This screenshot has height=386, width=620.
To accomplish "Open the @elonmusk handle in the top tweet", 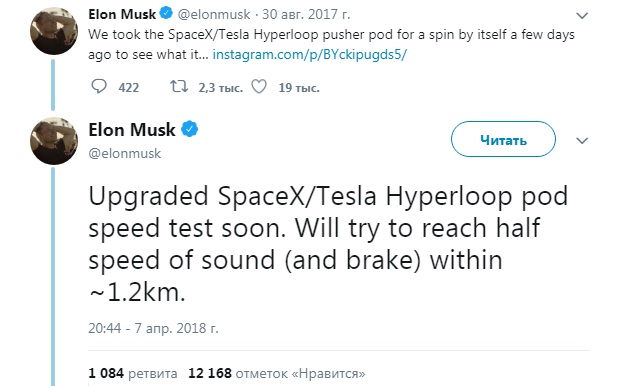I will click(214, 14).
